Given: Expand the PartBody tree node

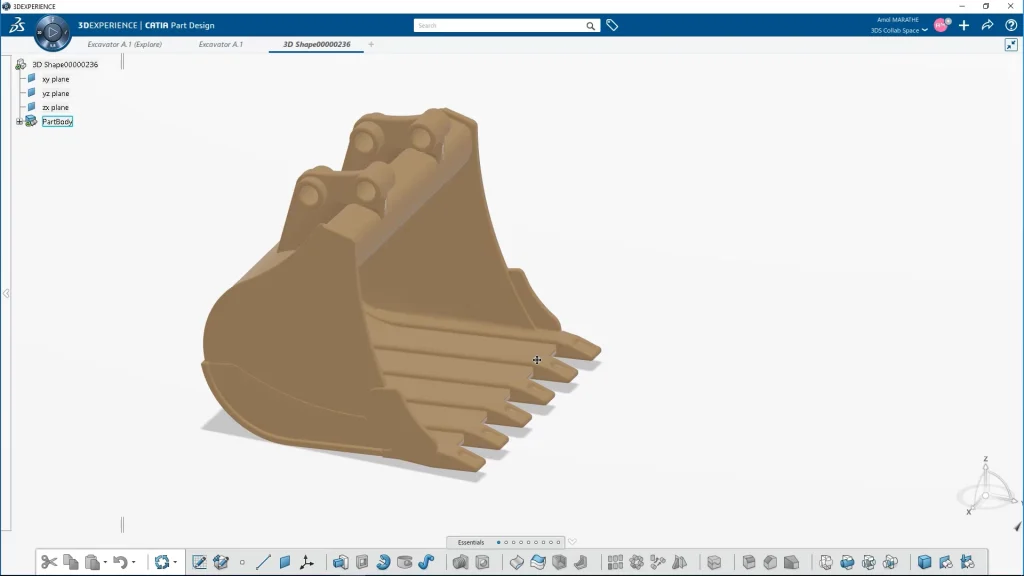Looking at the screenshot, I should click(19, 121).
